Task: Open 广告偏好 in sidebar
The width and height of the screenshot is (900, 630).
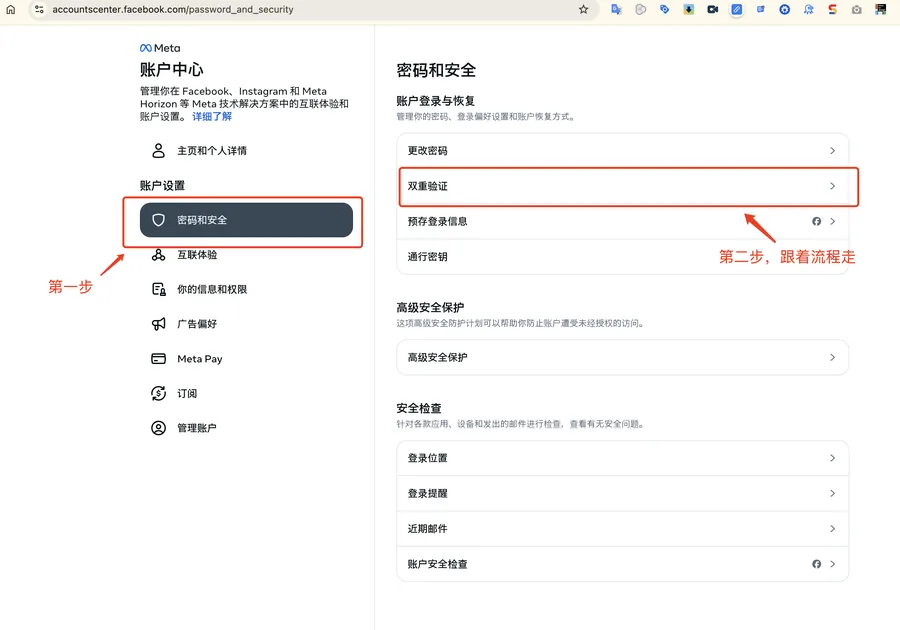Action: tap(246, 324)
